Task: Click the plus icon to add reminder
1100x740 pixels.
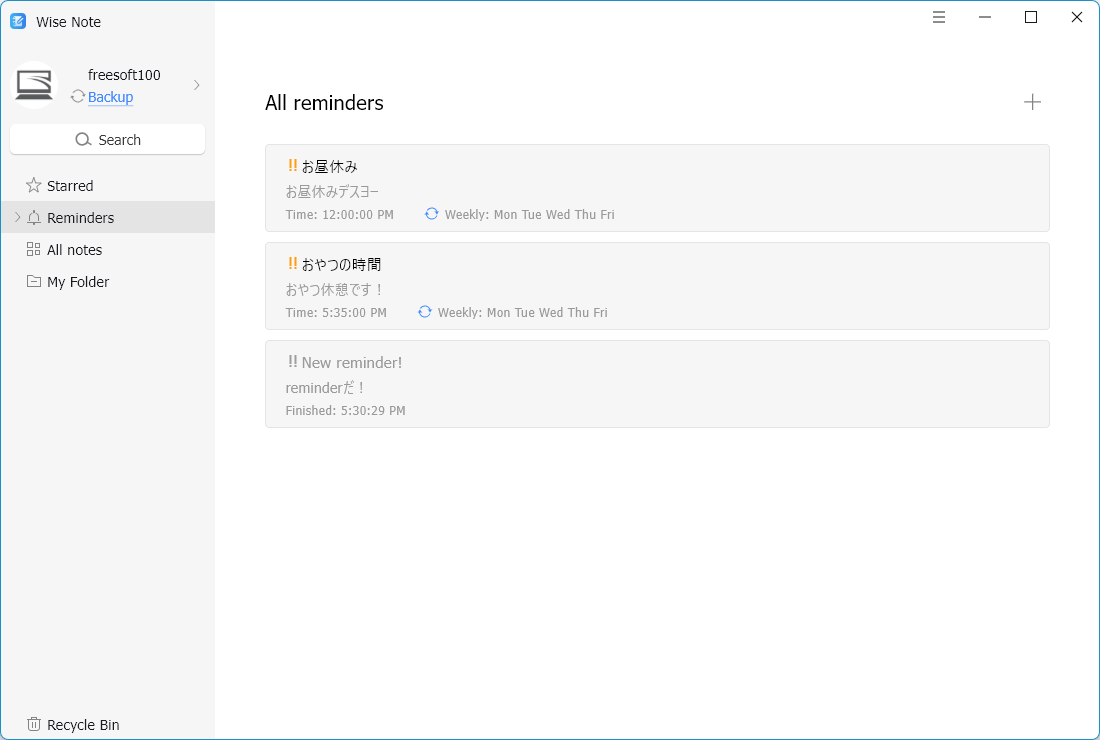Action: (x=1032, y=102)
